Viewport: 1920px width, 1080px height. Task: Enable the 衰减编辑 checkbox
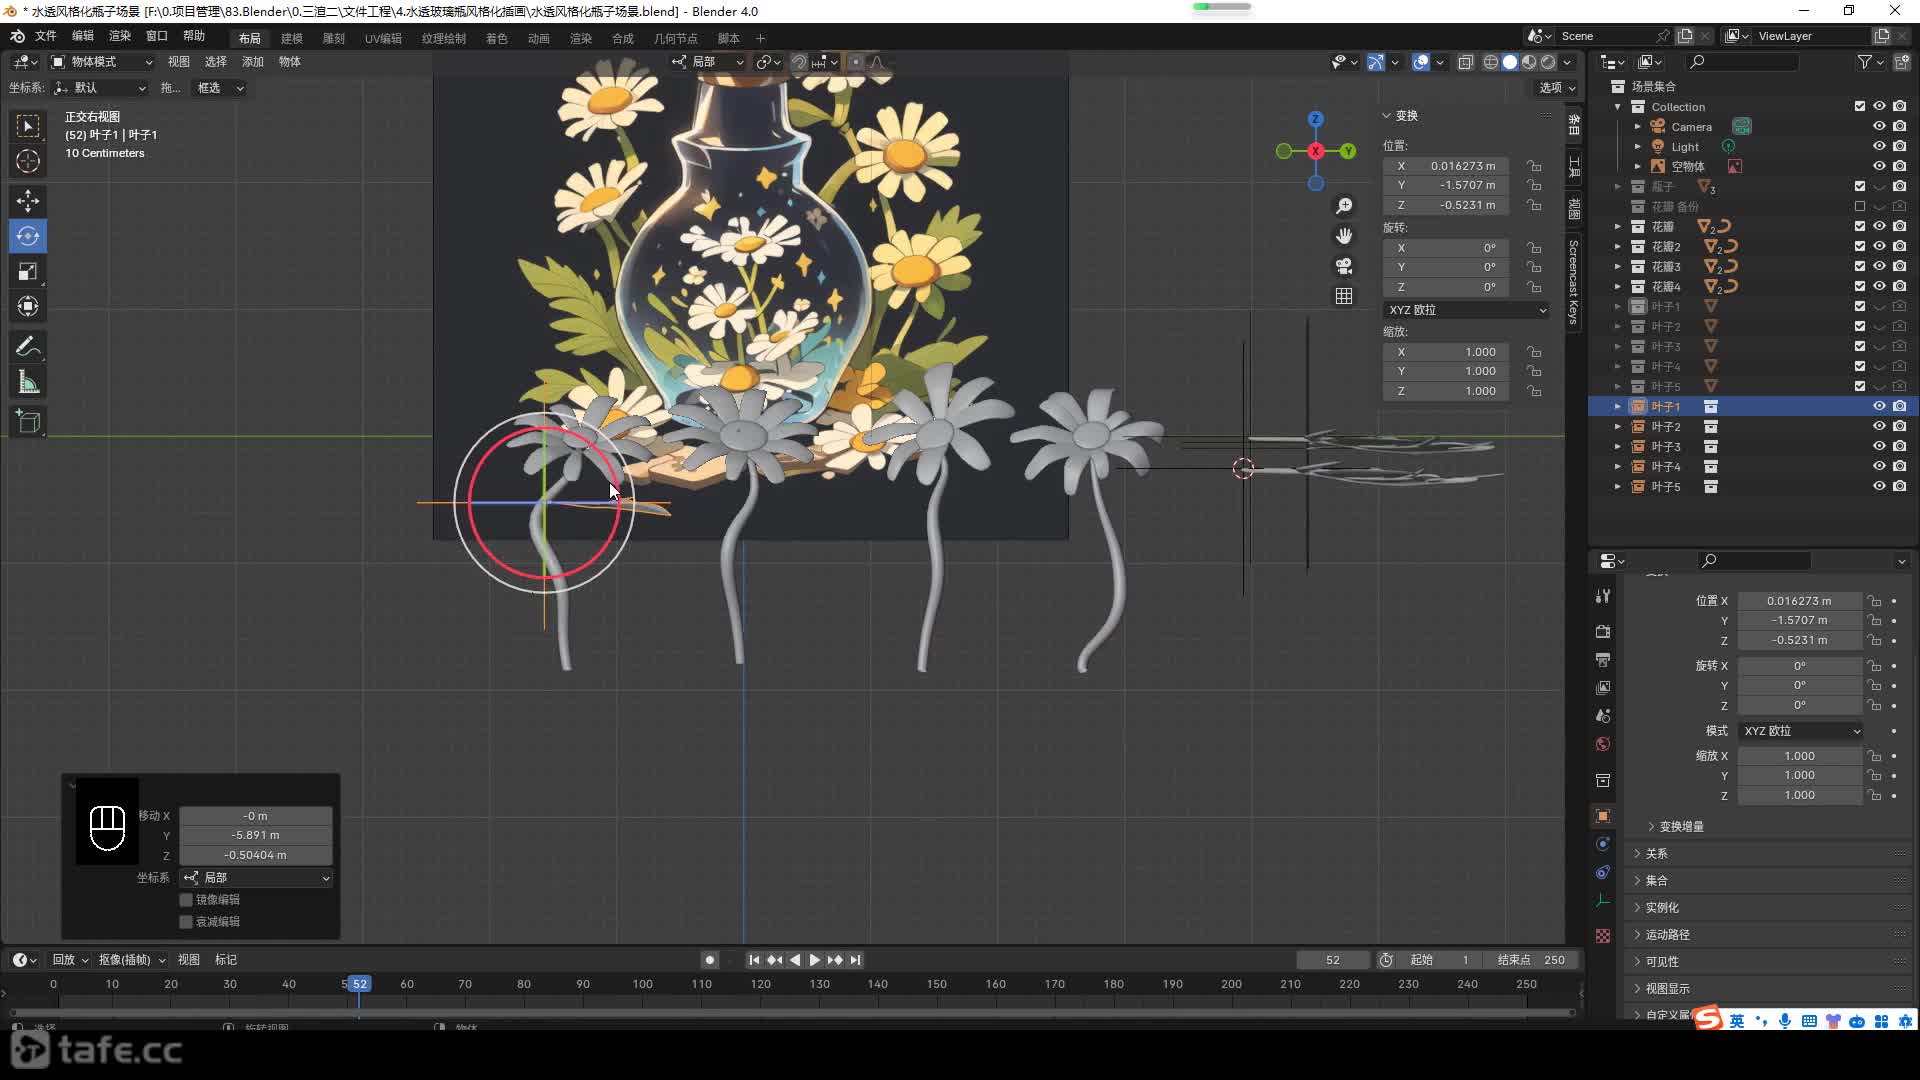(186, 922)
